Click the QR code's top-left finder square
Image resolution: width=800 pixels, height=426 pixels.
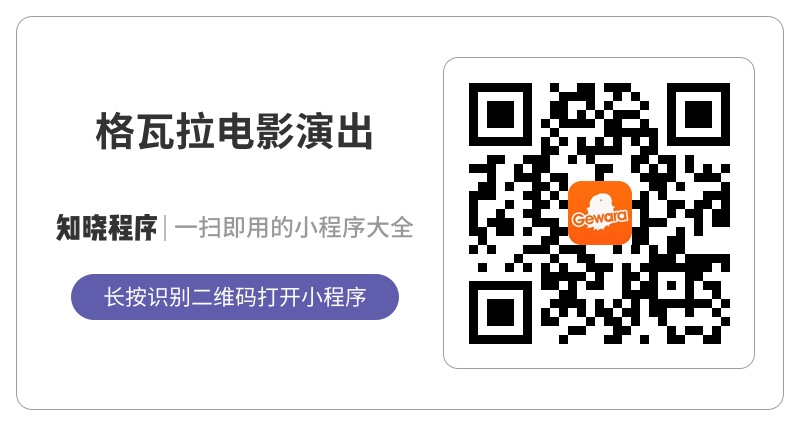pyautogui.click(x=500, y=114)
